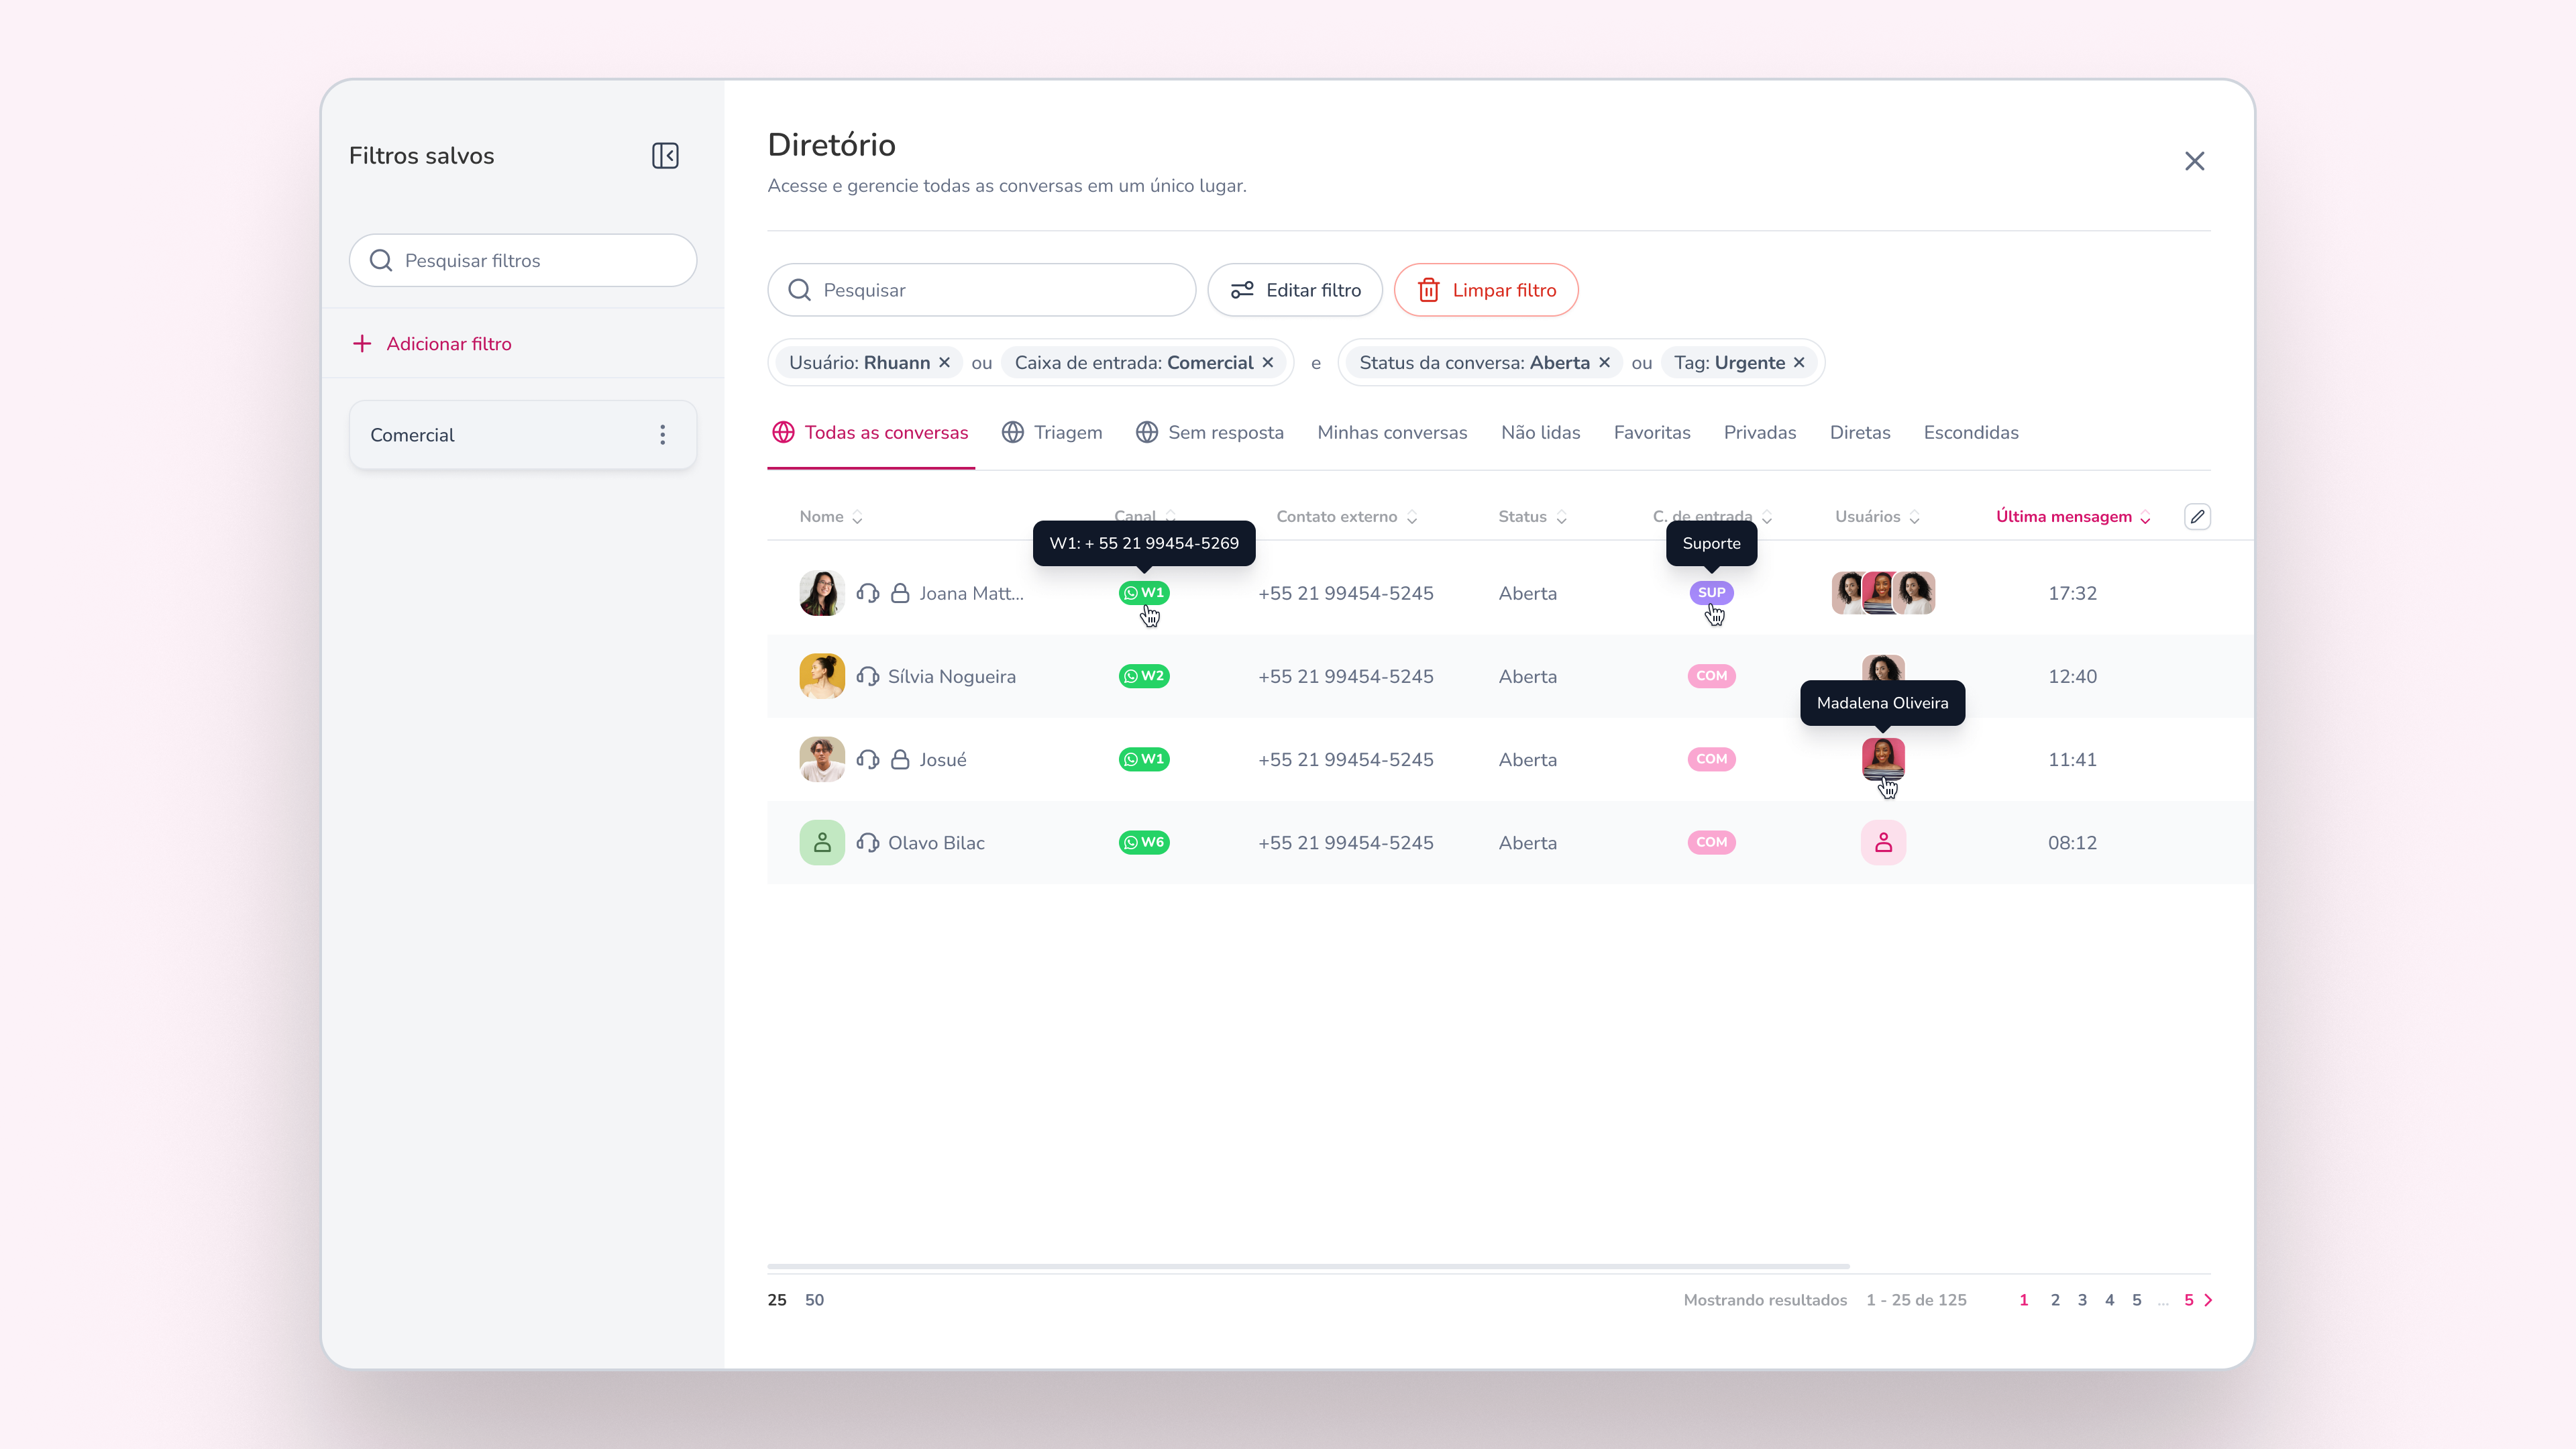Click the horizontal table scrollbar
This screenshot has height=1449, width=2576.
point(1308,1266)
